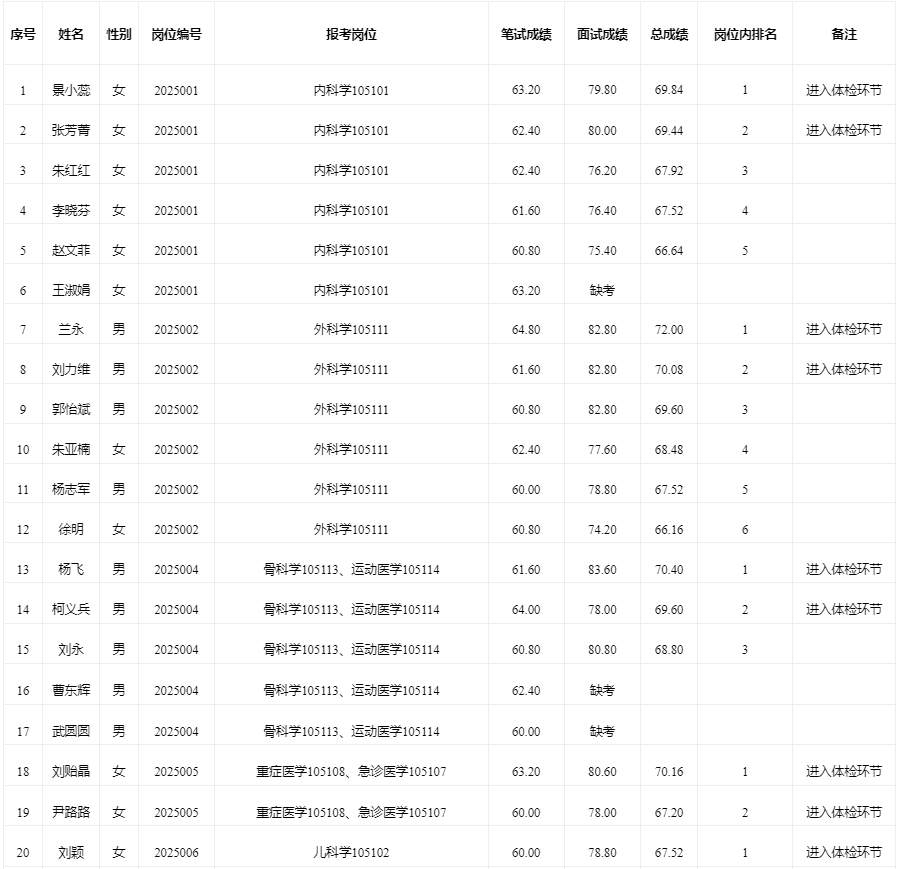Select the name 柯义兵

71,609
